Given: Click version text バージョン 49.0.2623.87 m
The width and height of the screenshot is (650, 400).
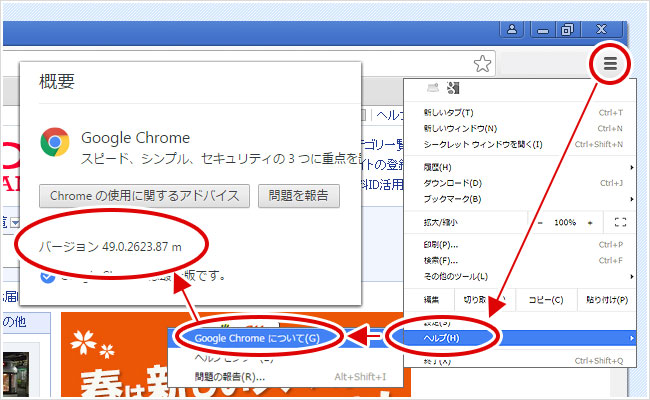Looking at the screenshot, I should coord(110,247).
